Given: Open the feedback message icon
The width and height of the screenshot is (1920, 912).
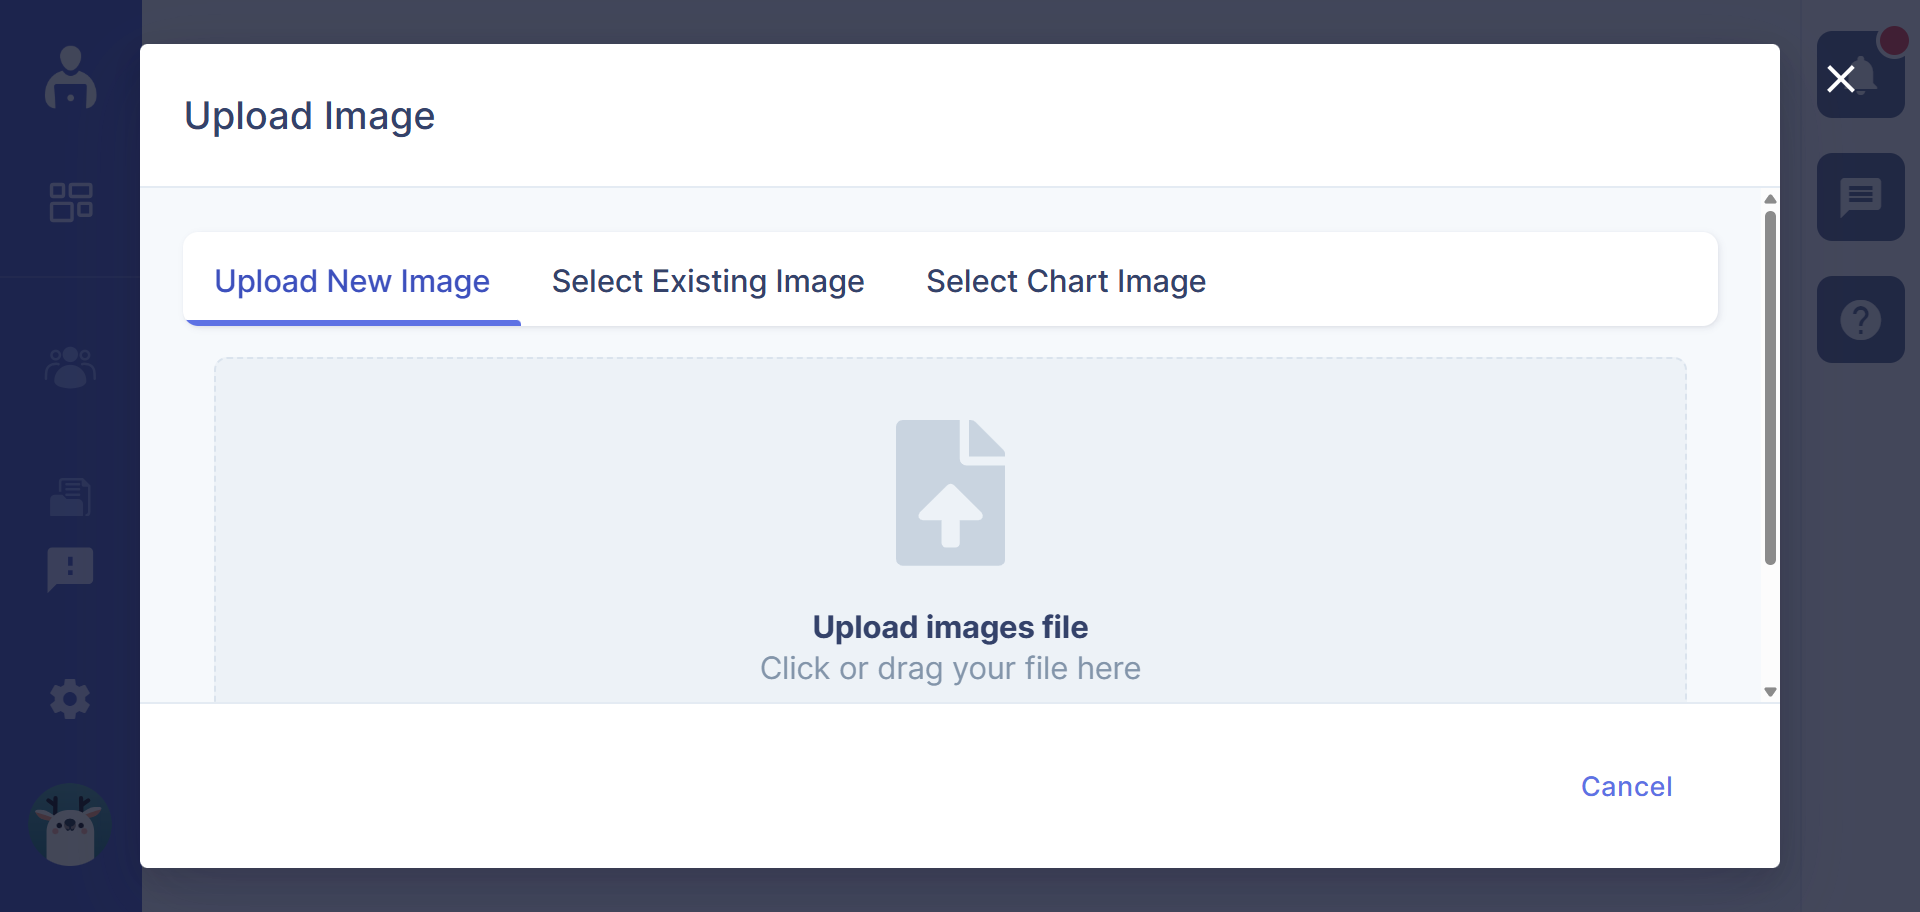Looking at the screenshot, I should point(69,569).
